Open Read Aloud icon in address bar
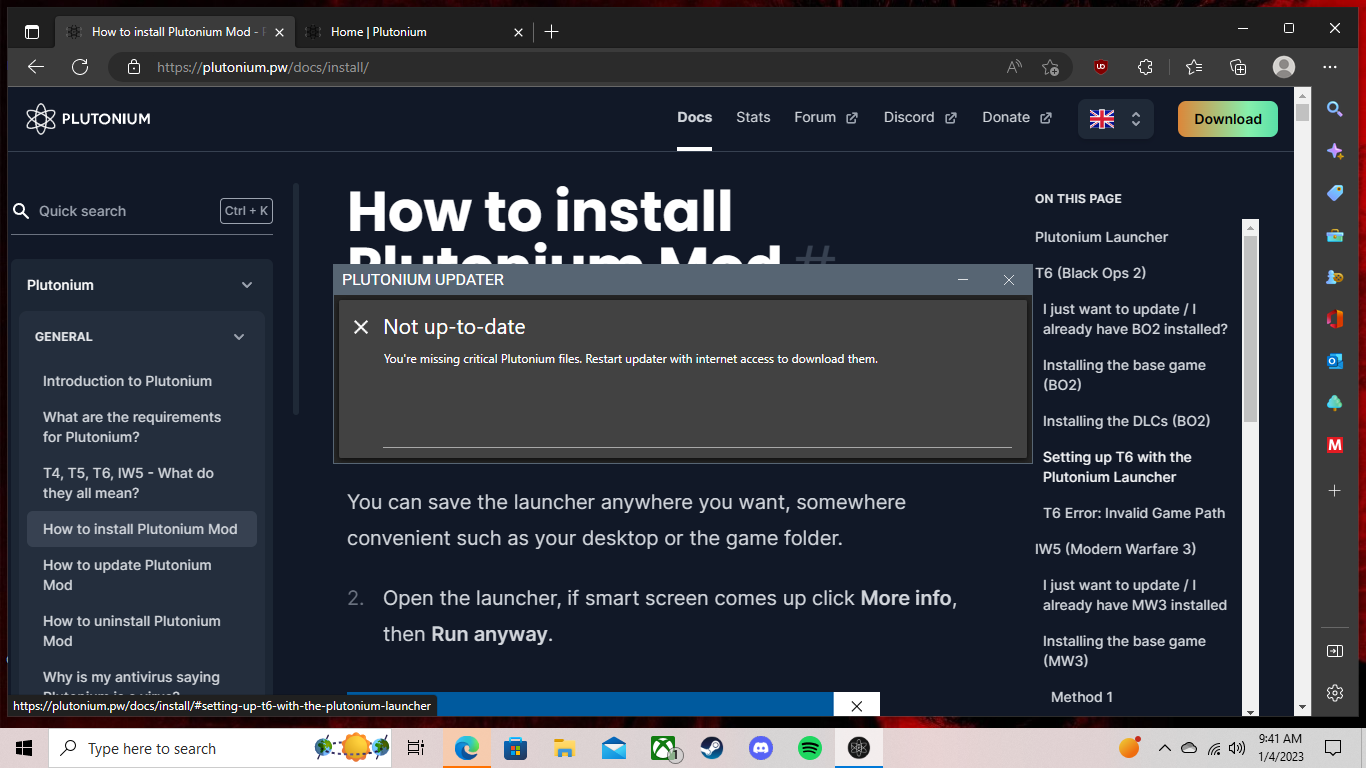The image size is (1366, 768). point(1014,67)
